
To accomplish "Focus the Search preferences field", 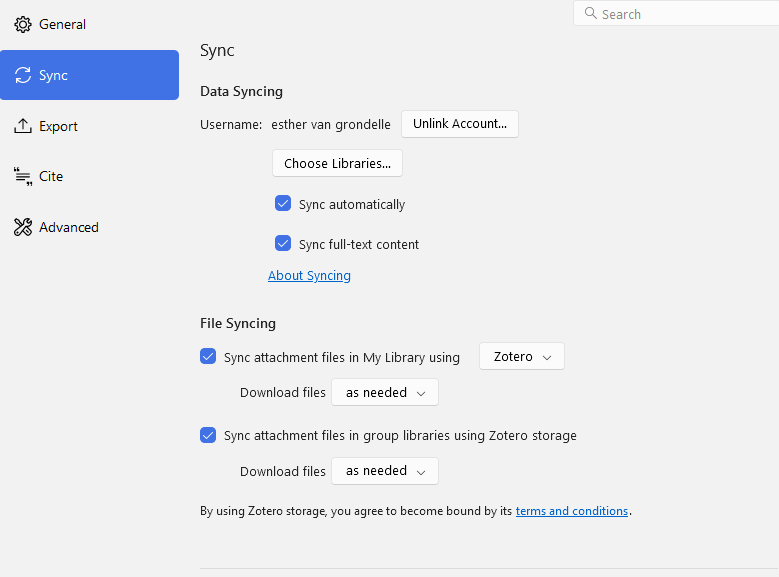I will 676,13.
